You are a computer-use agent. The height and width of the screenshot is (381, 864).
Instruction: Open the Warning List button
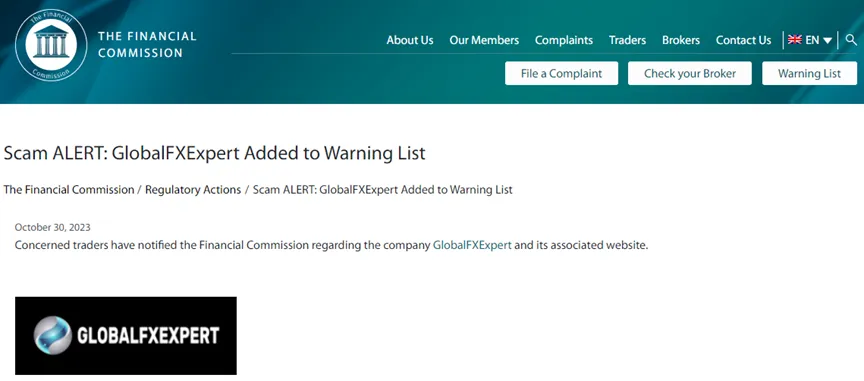(x=809, y=73)
